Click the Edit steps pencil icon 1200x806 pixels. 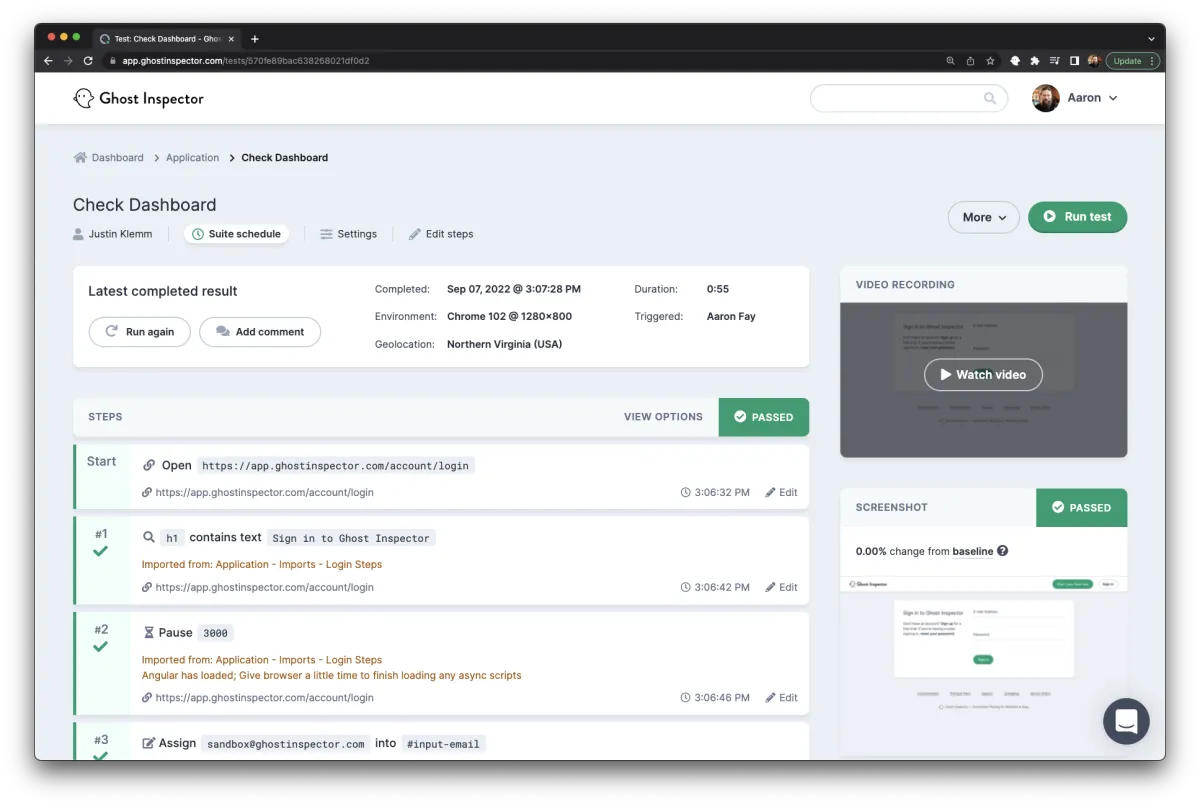415,234
